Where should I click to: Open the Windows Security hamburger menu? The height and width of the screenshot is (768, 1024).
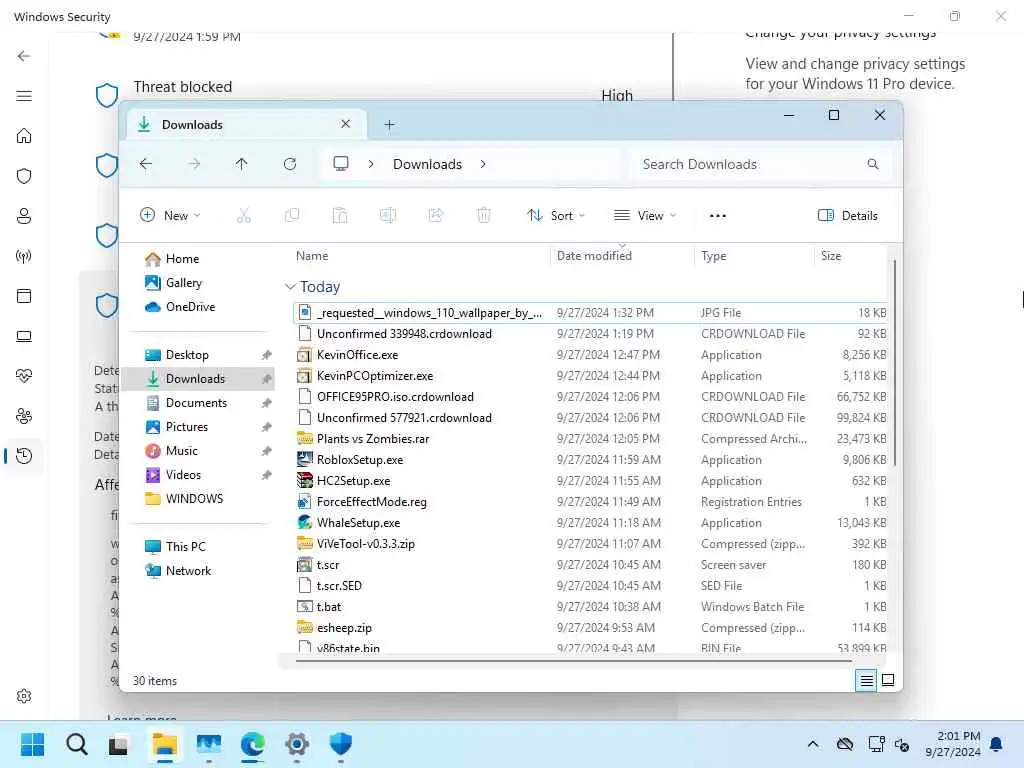click(x=24, y=96)
